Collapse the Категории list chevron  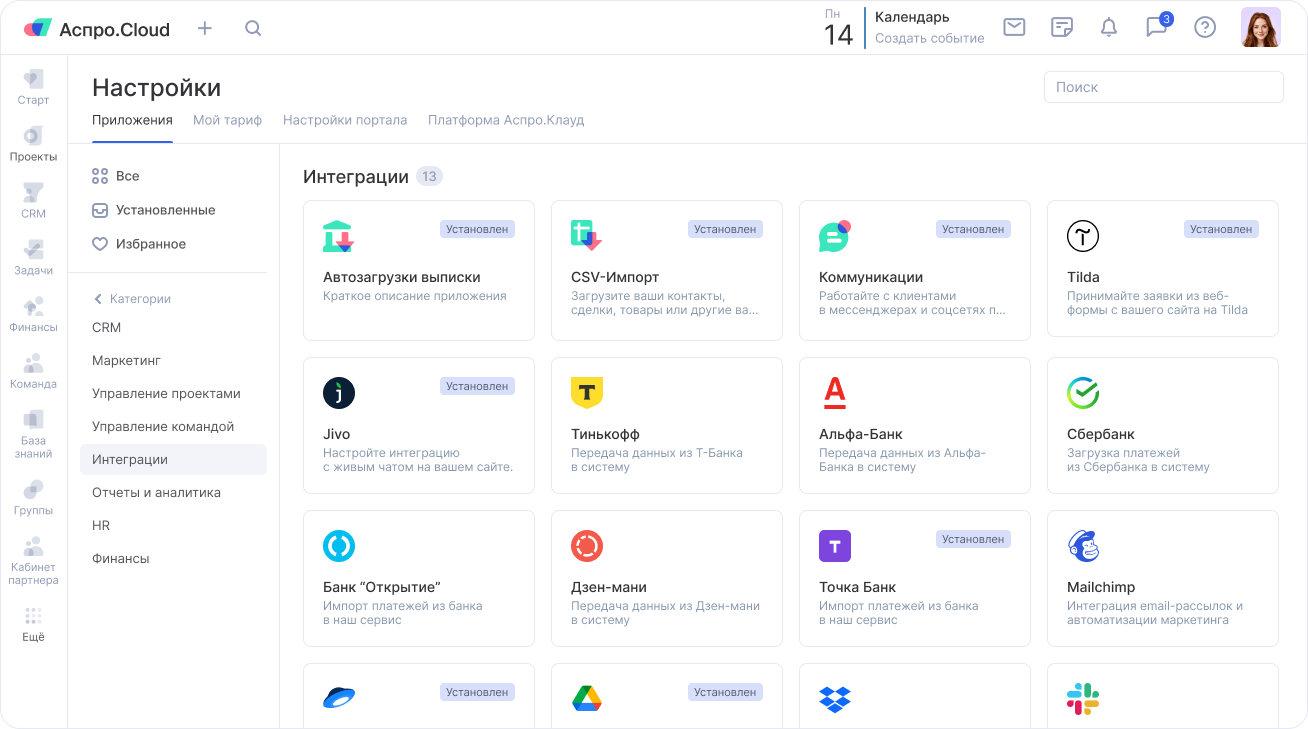(98, 299)
